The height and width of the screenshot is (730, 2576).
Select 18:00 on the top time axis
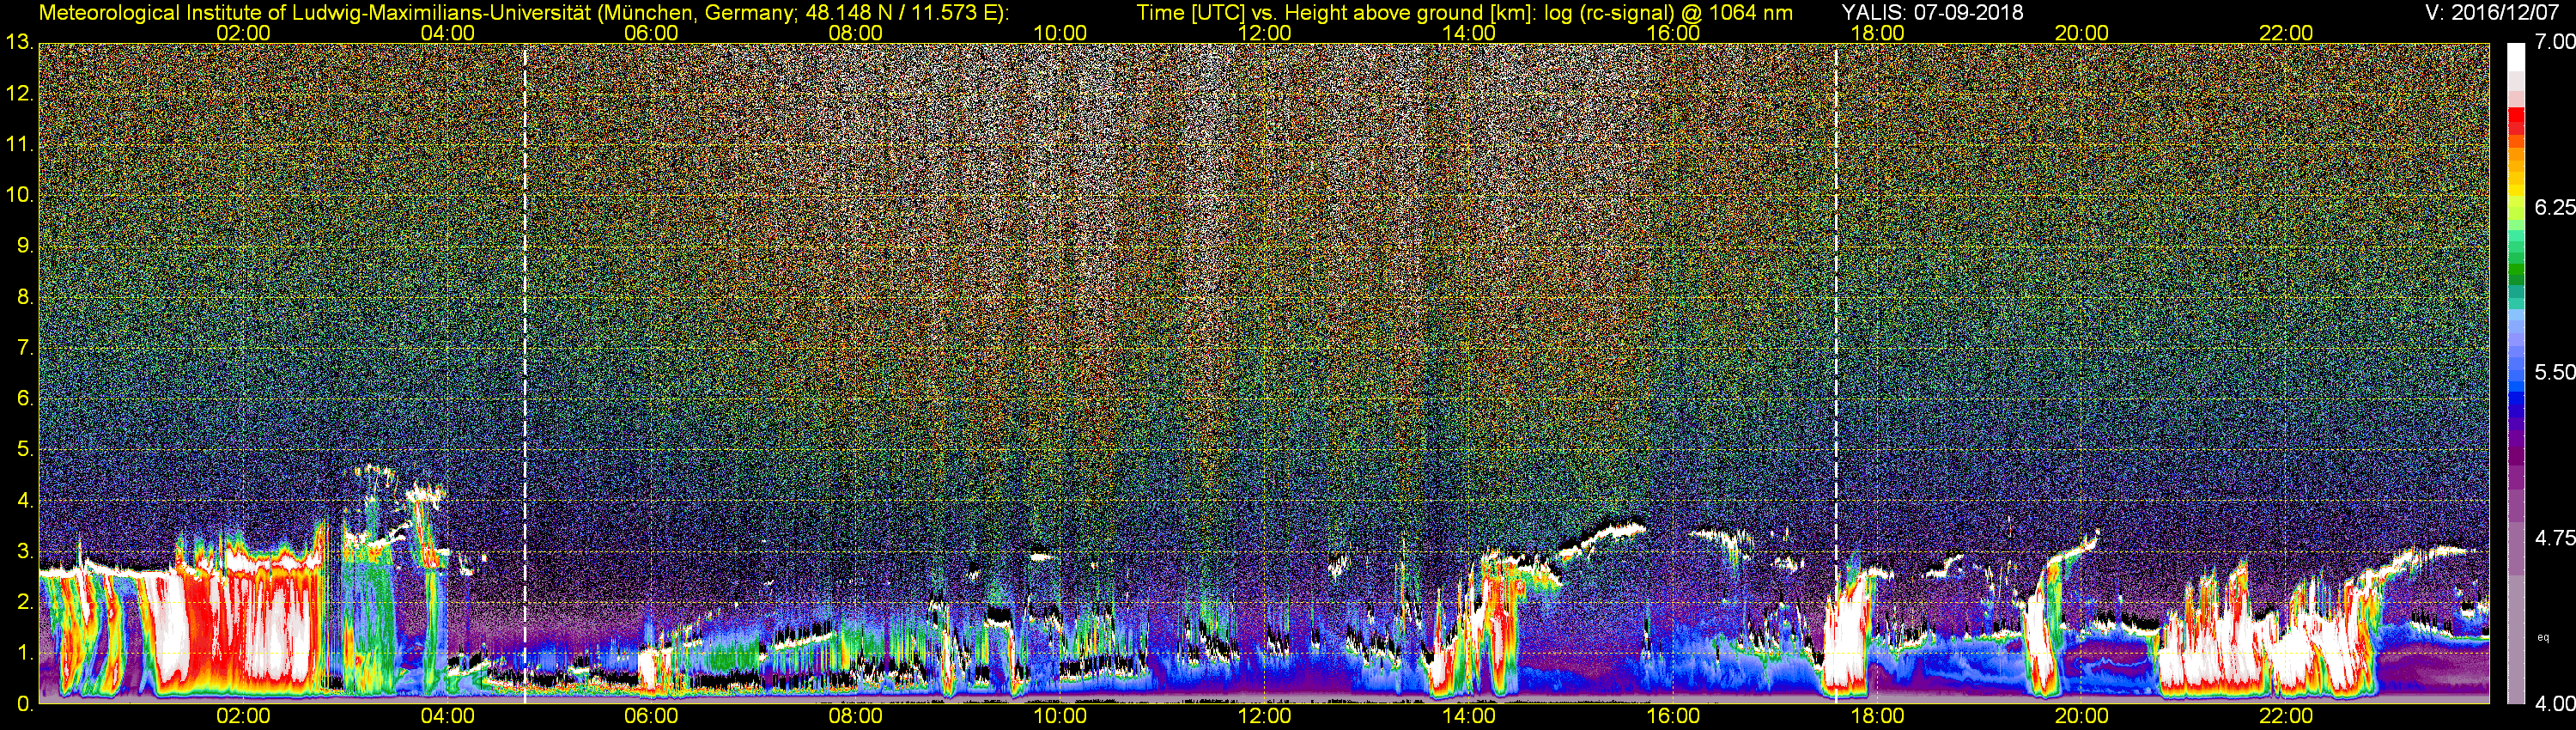(x=1877, y=33)
